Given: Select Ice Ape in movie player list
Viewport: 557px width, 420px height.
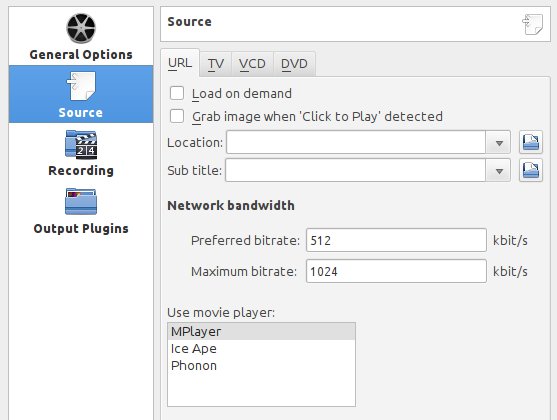Looking at the screenshot, I should (x=261, y=349).
